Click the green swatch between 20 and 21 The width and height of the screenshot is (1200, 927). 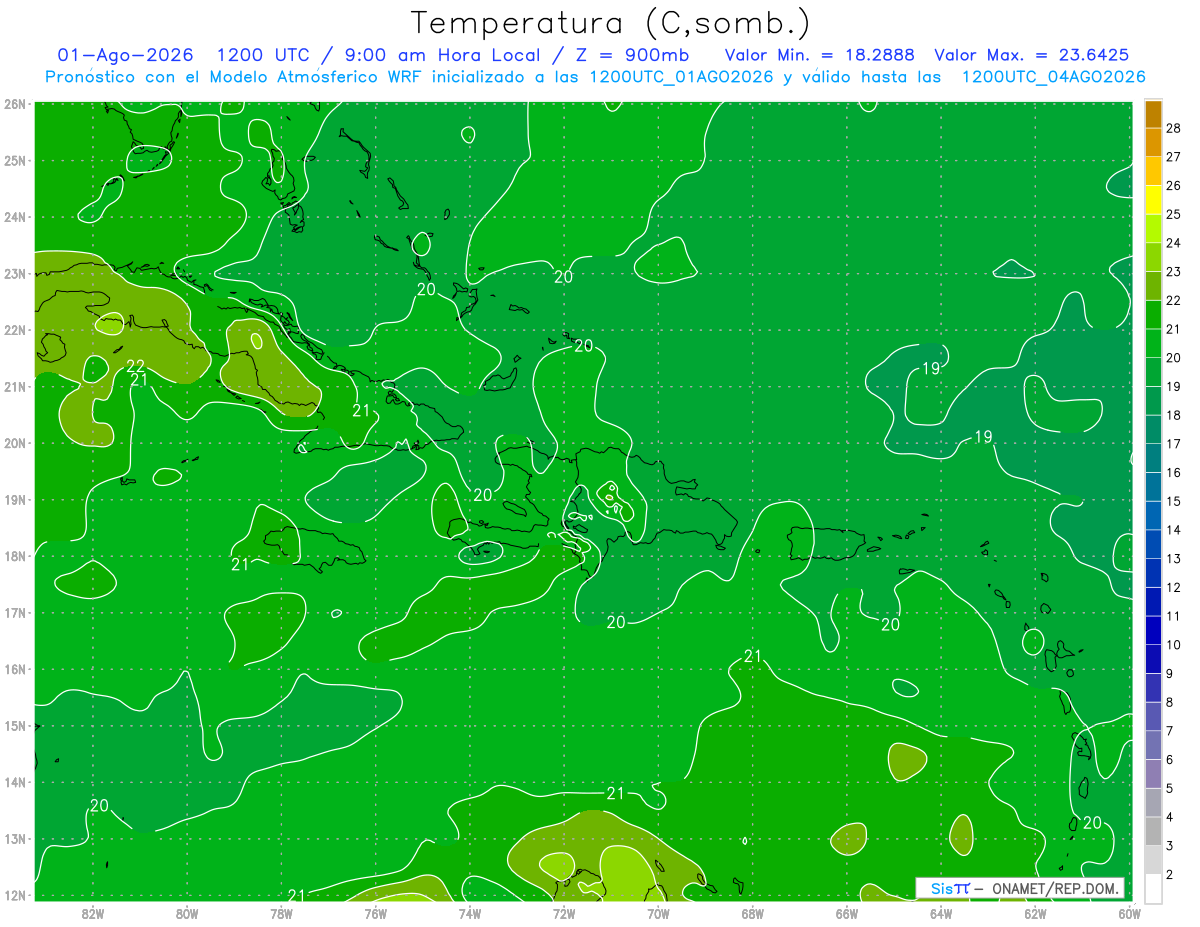pyautogui.click(x=1153, y=344)
